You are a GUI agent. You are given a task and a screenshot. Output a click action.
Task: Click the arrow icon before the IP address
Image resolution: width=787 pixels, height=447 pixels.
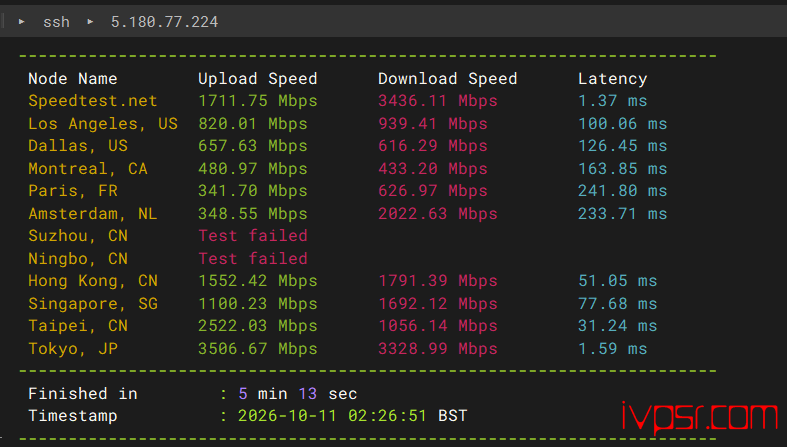tap(90, 22)
